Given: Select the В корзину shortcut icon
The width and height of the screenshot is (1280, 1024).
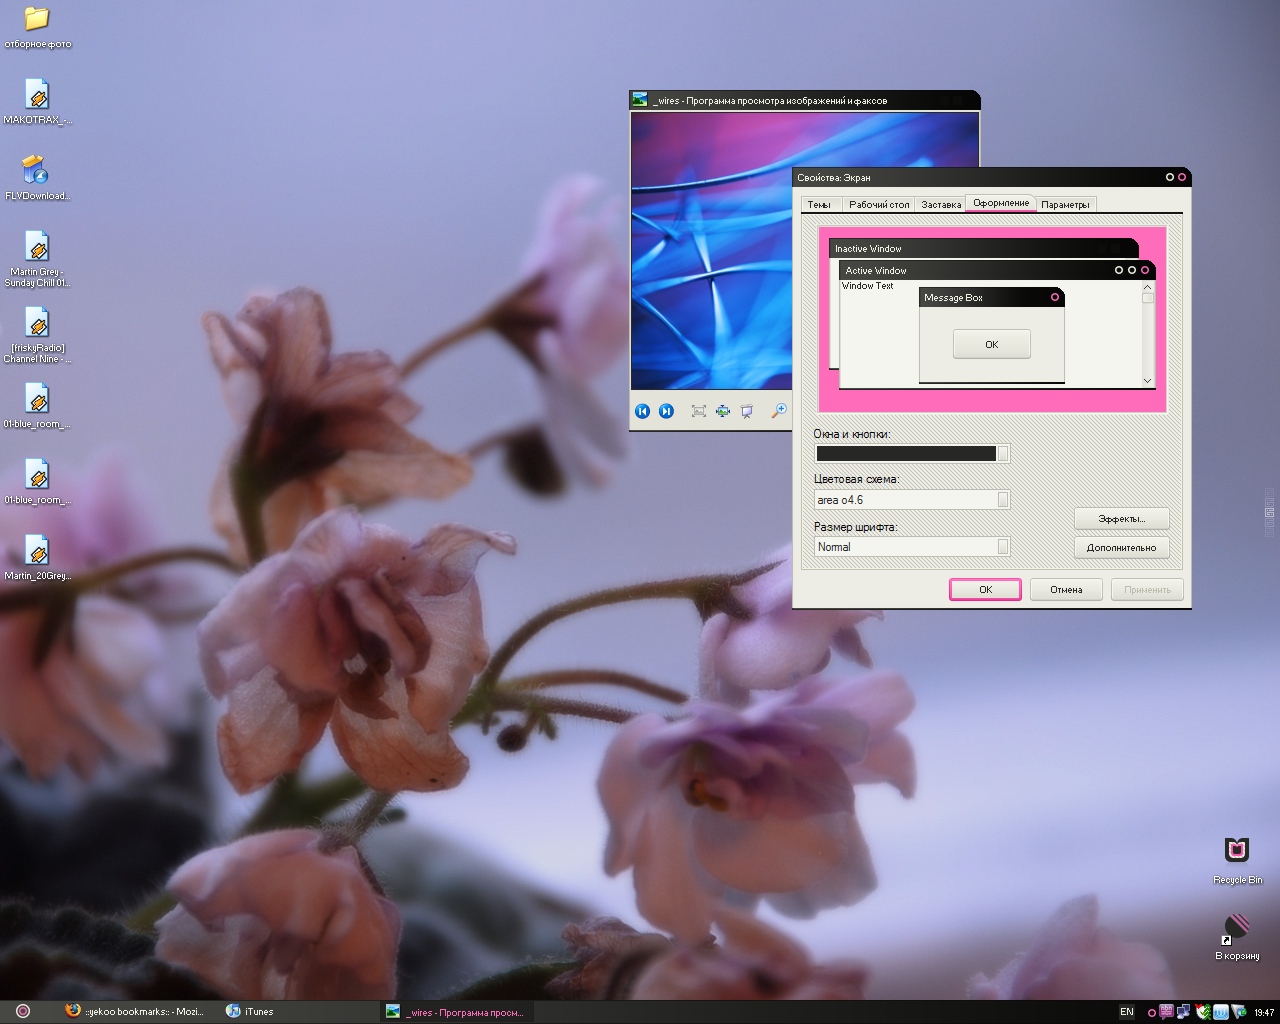Looking at the screenshot, I should pyautogui.click(x=1237, y=937).
